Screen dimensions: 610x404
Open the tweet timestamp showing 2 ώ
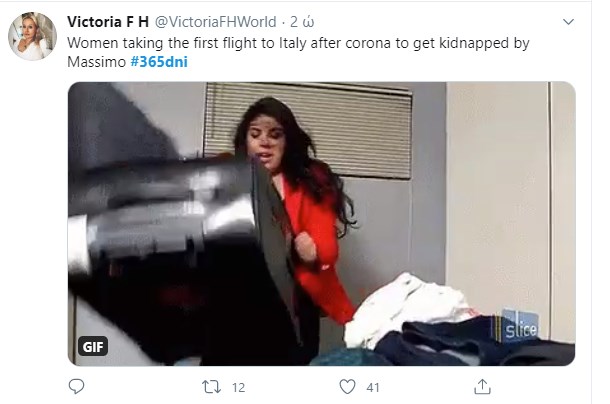tap(302, 22)
